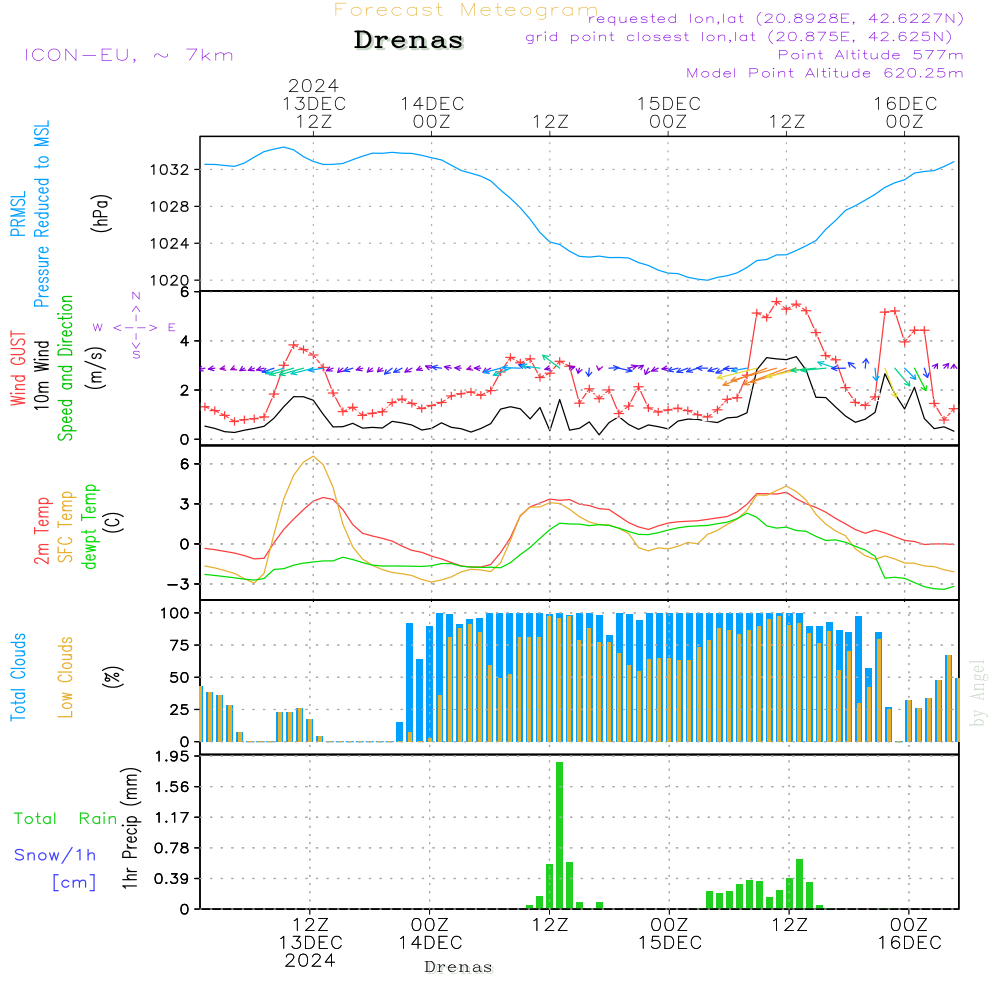The height and width of the screenshot is (1000, 1000).
Task: Click the 1.17 precipitation axis value
Action: pos(172,818)
